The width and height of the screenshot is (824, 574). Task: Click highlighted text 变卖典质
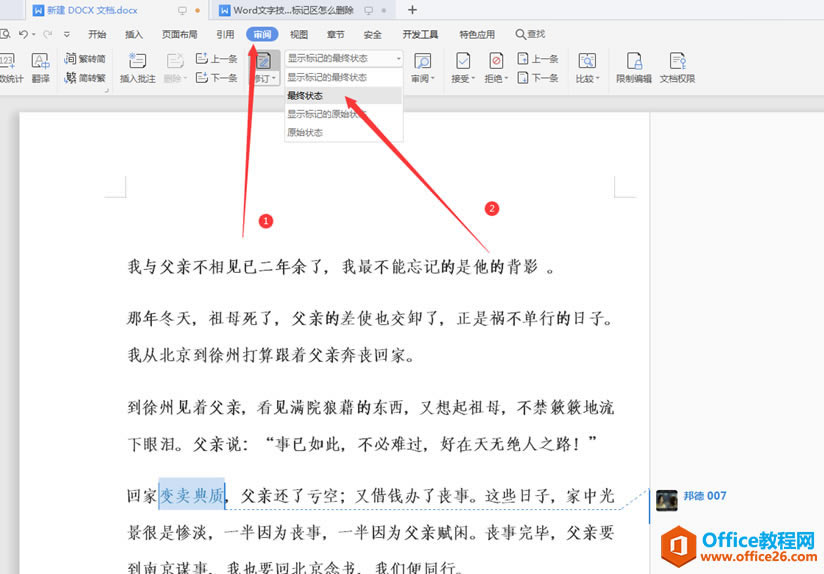coord(192,495)
